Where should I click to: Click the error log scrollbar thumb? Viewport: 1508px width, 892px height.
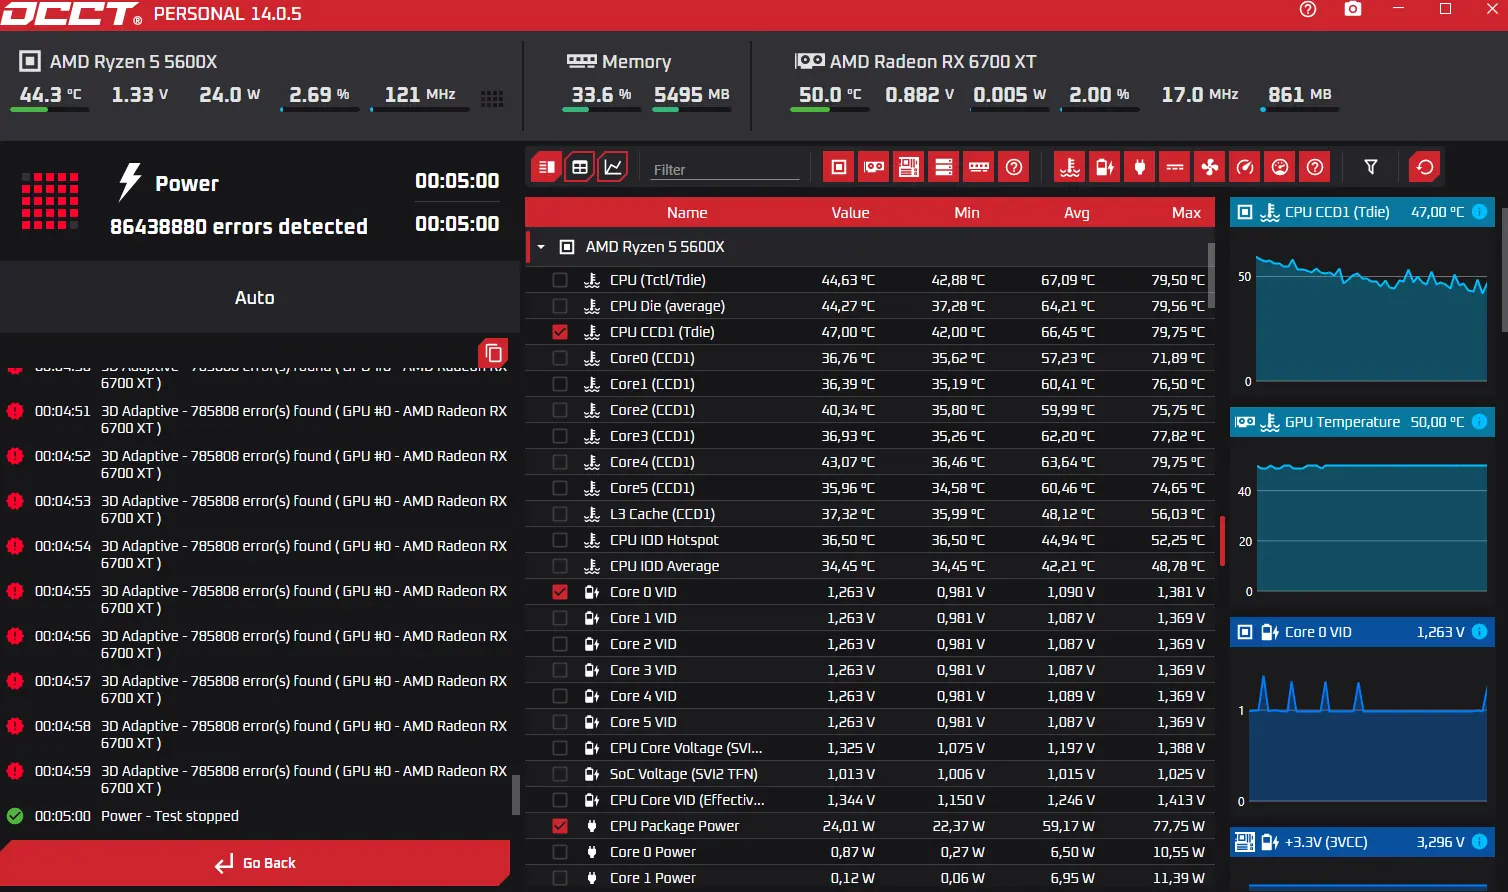[x=516, y=795]
